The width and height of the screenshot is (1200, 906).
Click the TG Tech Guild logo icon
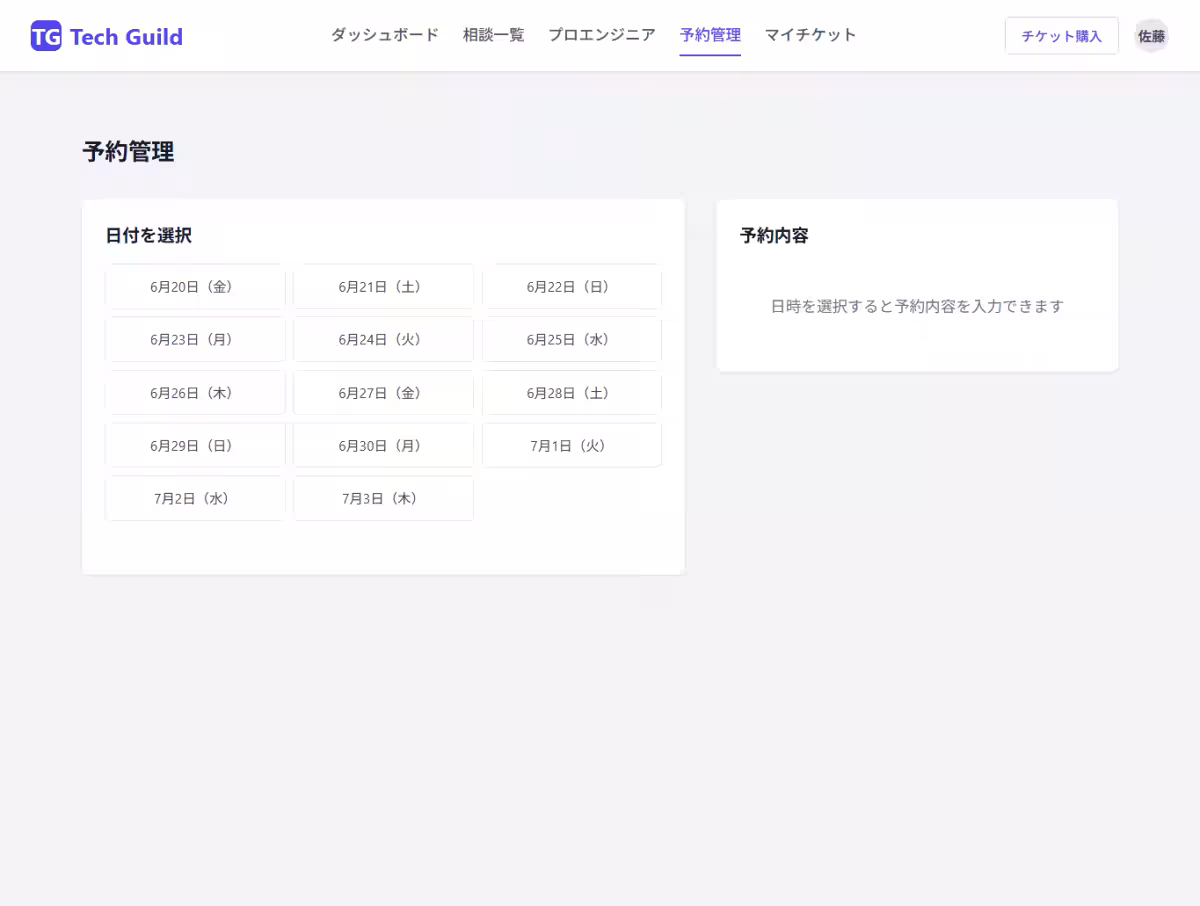pyautogui.click(x=46, y=35)
